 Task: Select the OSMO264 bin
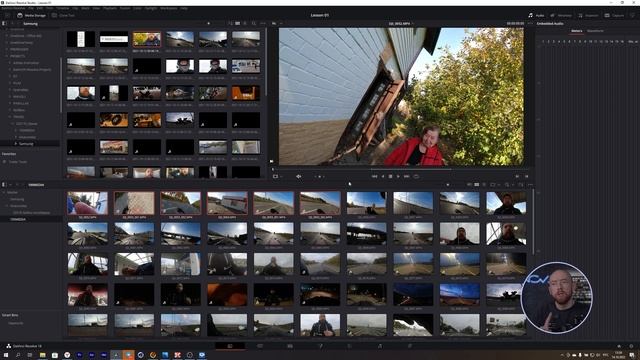[18, 219]
